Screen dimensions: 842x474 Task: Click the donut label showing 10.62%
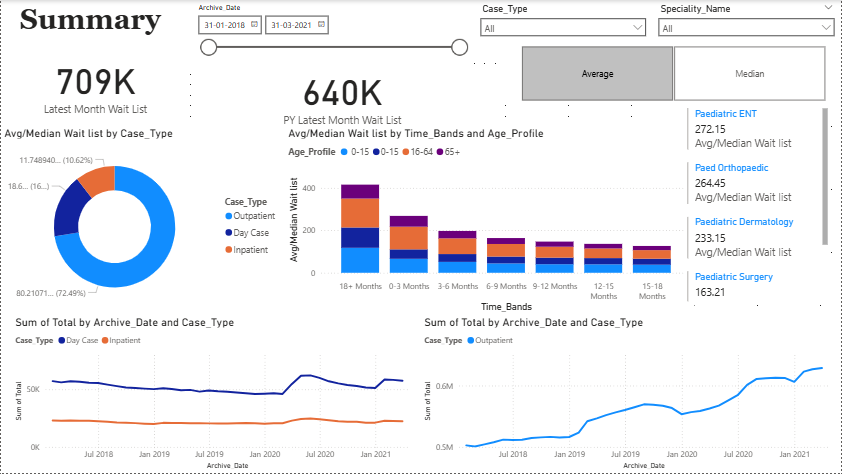[56, 160]
